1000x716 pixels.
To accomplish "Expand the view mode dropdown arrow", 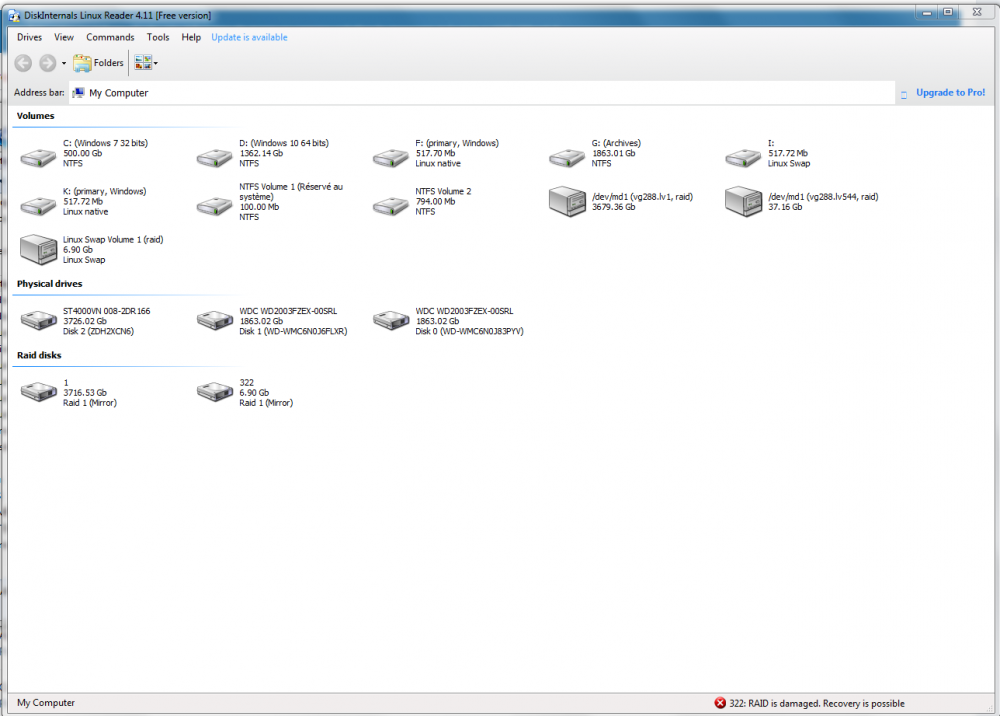I will coord(156,63).
